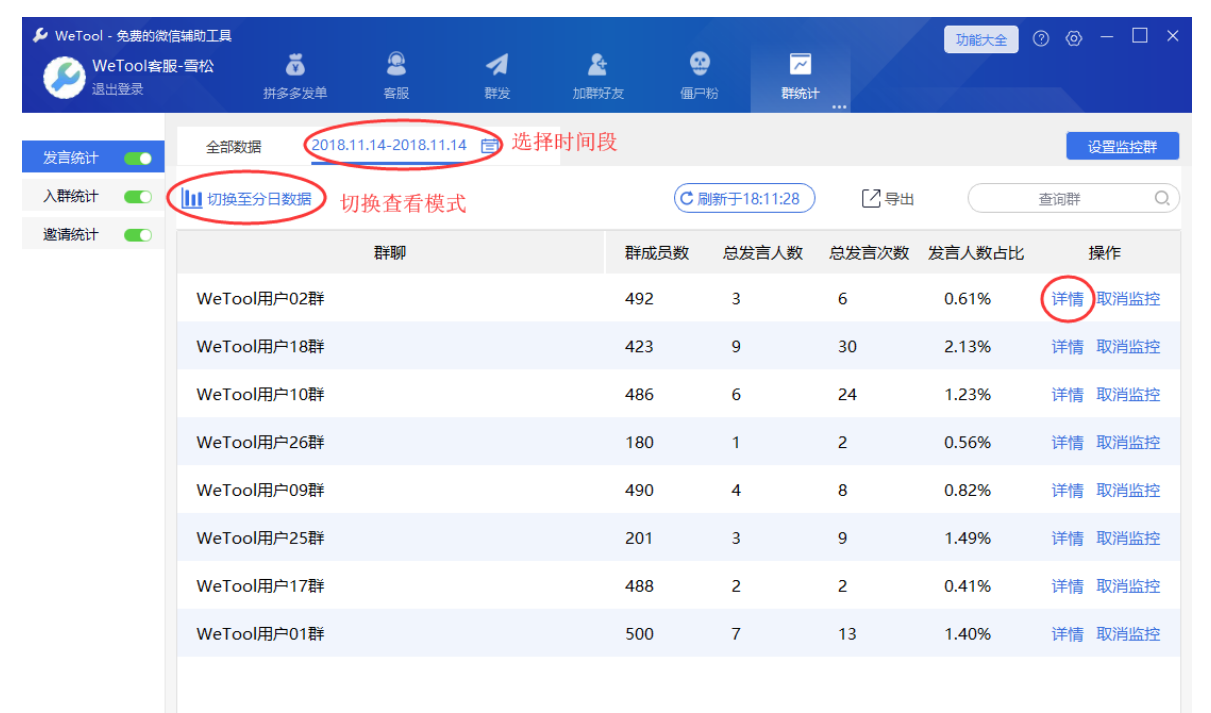Toggle the 入群统计 switch
The width and height of the screenshot is (1211, 713).
[138, 197]
